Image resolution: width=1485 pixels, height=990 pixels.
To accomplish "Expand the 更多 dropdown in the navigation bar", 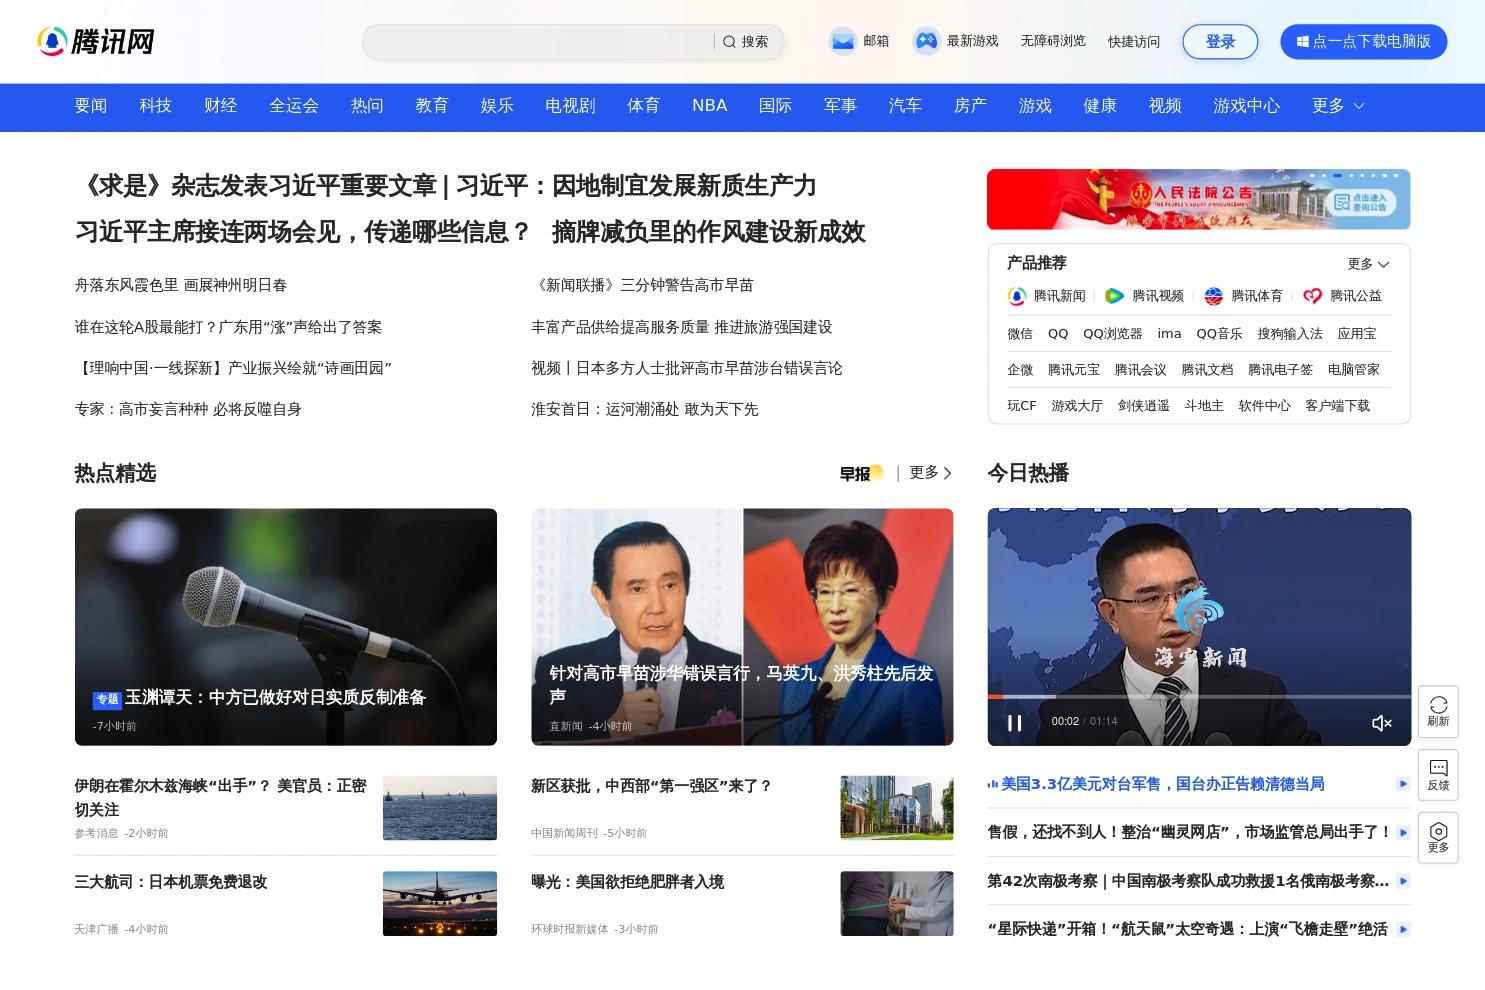I will (1337, 105).
